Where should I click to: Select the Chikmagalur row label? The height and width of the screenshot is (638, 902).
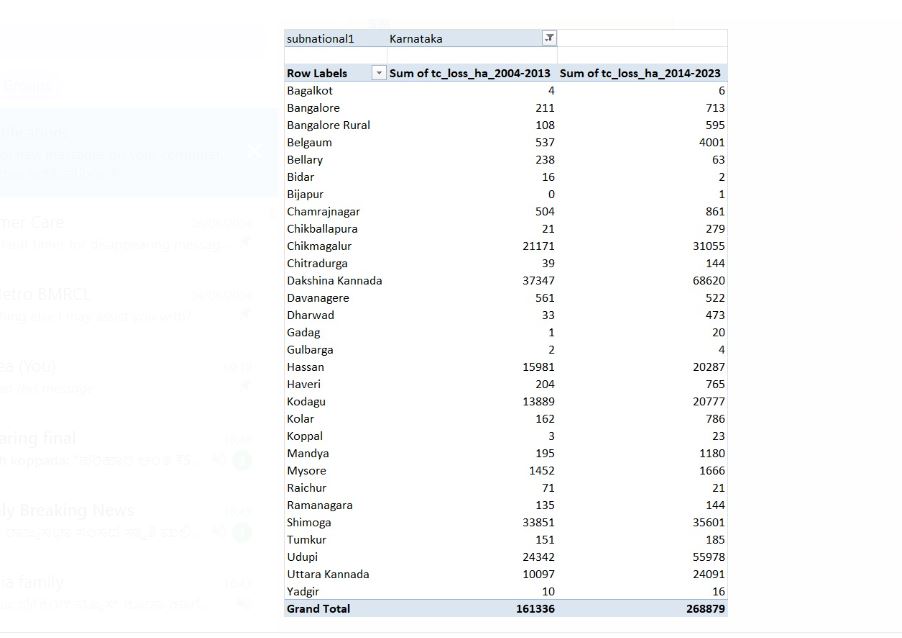point(319,246)
